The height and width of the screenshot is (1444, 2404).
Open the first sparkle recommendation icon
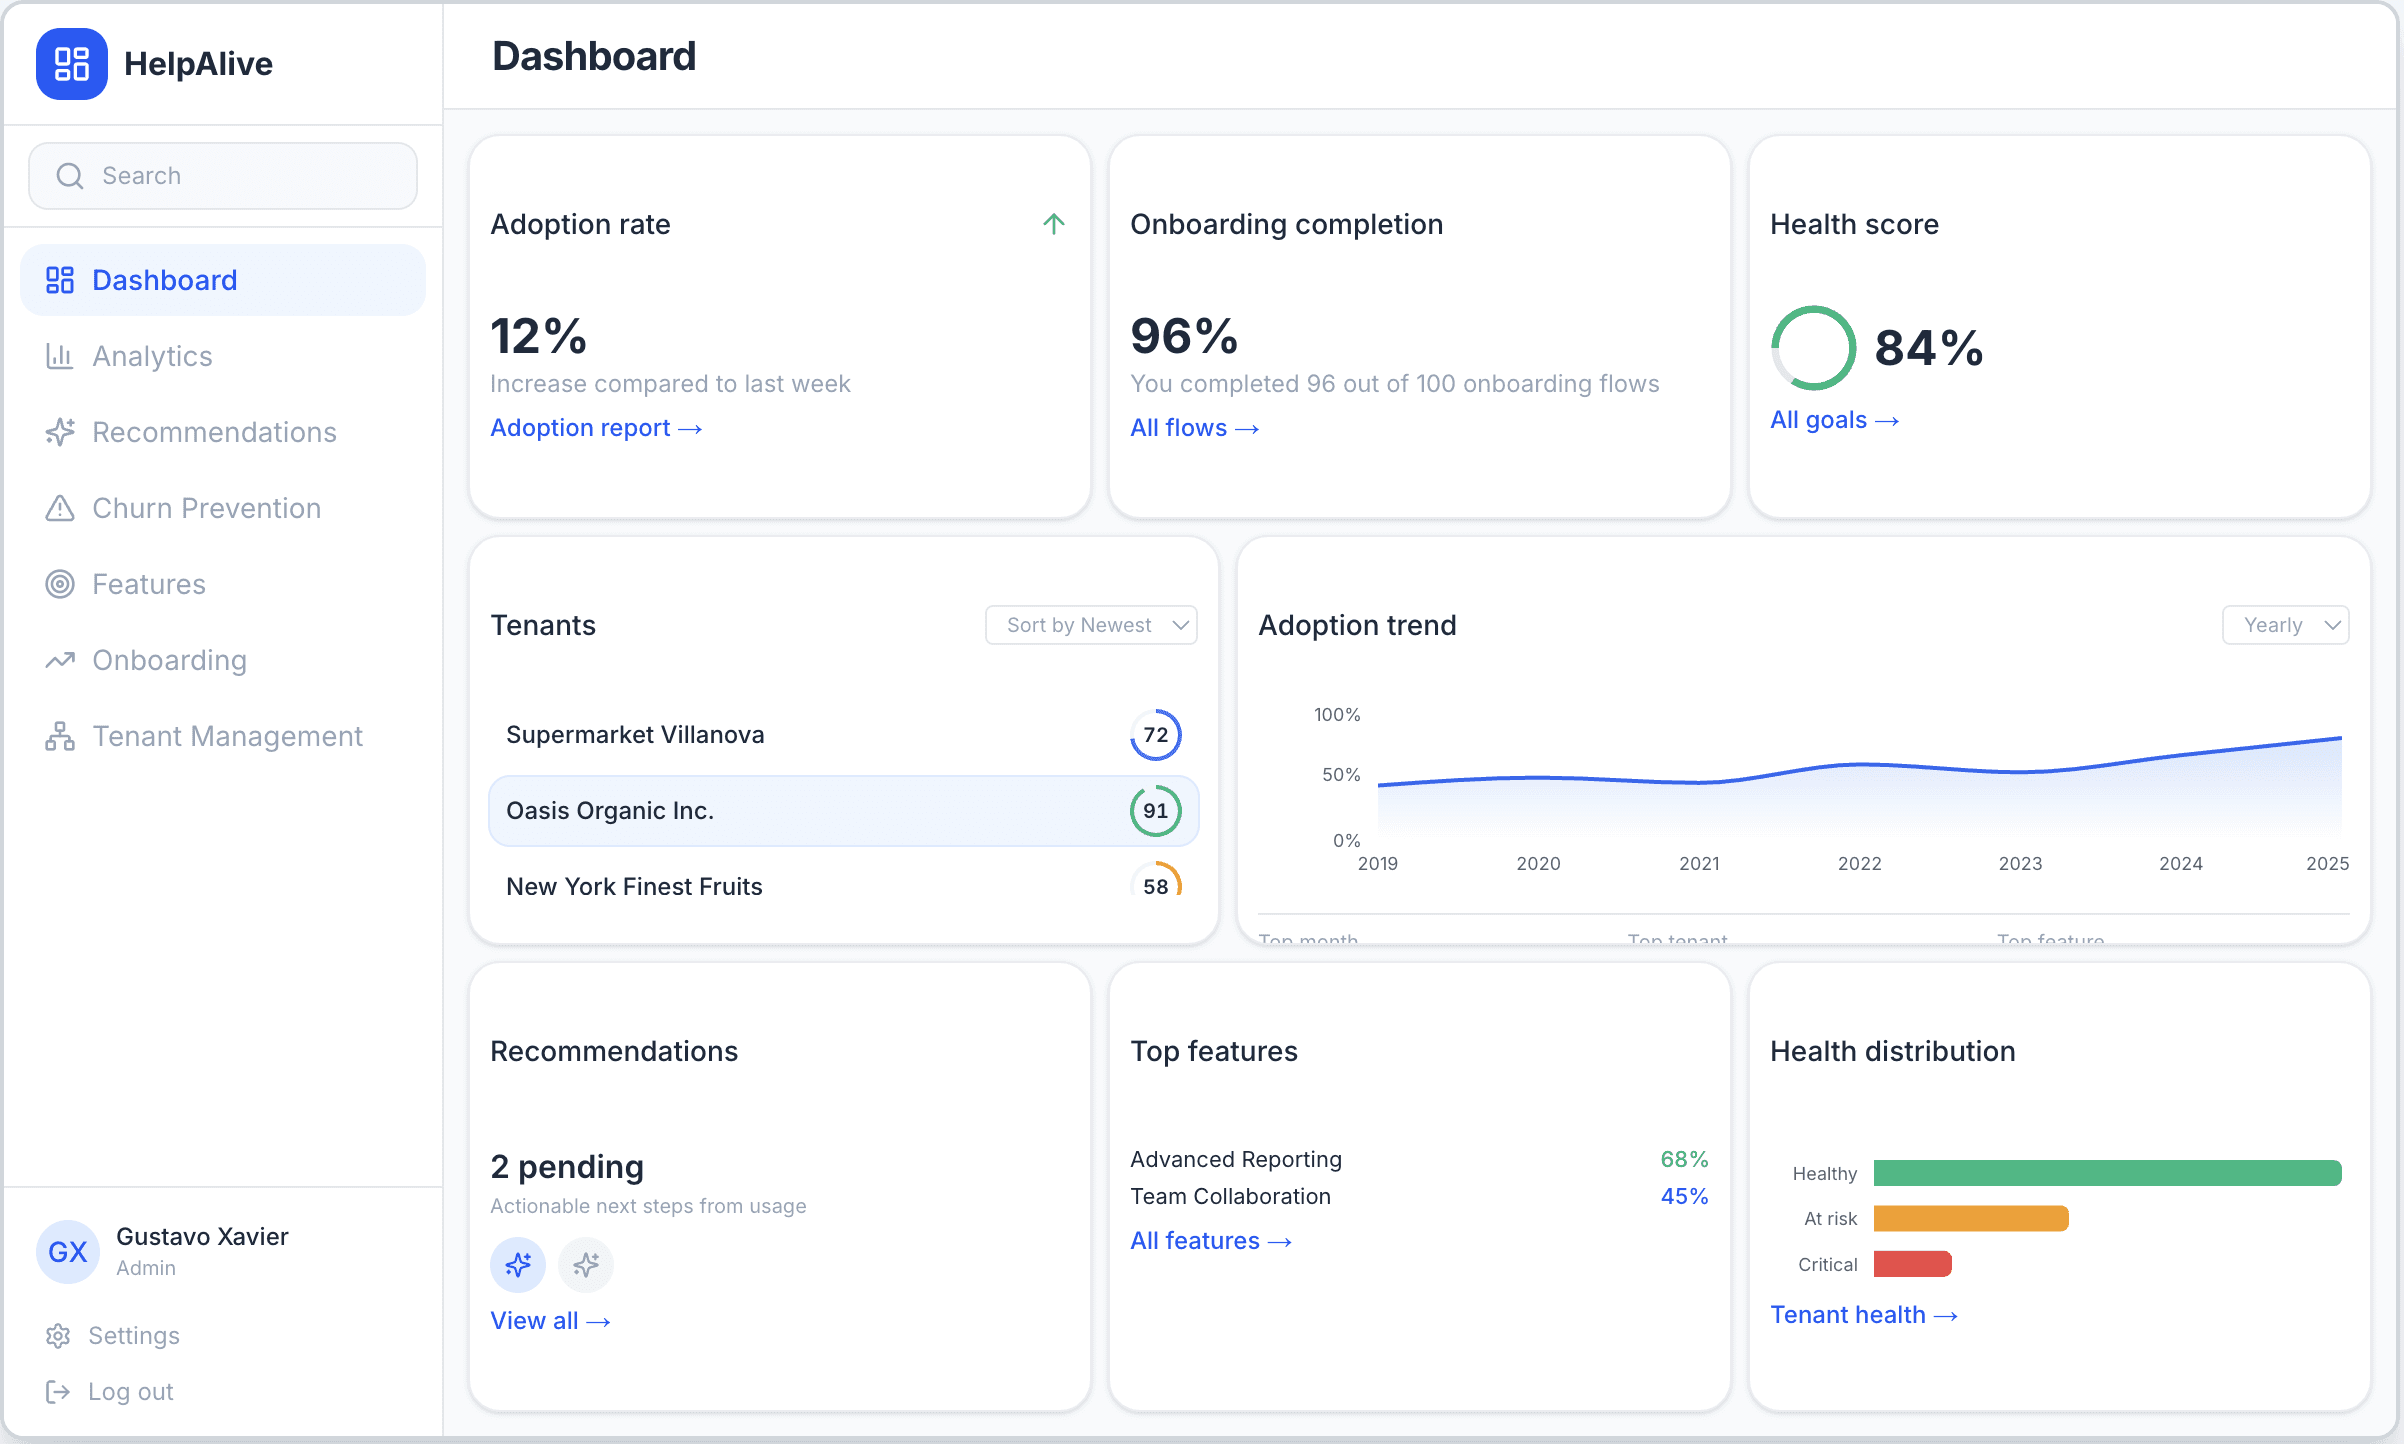coord(517,1264)
